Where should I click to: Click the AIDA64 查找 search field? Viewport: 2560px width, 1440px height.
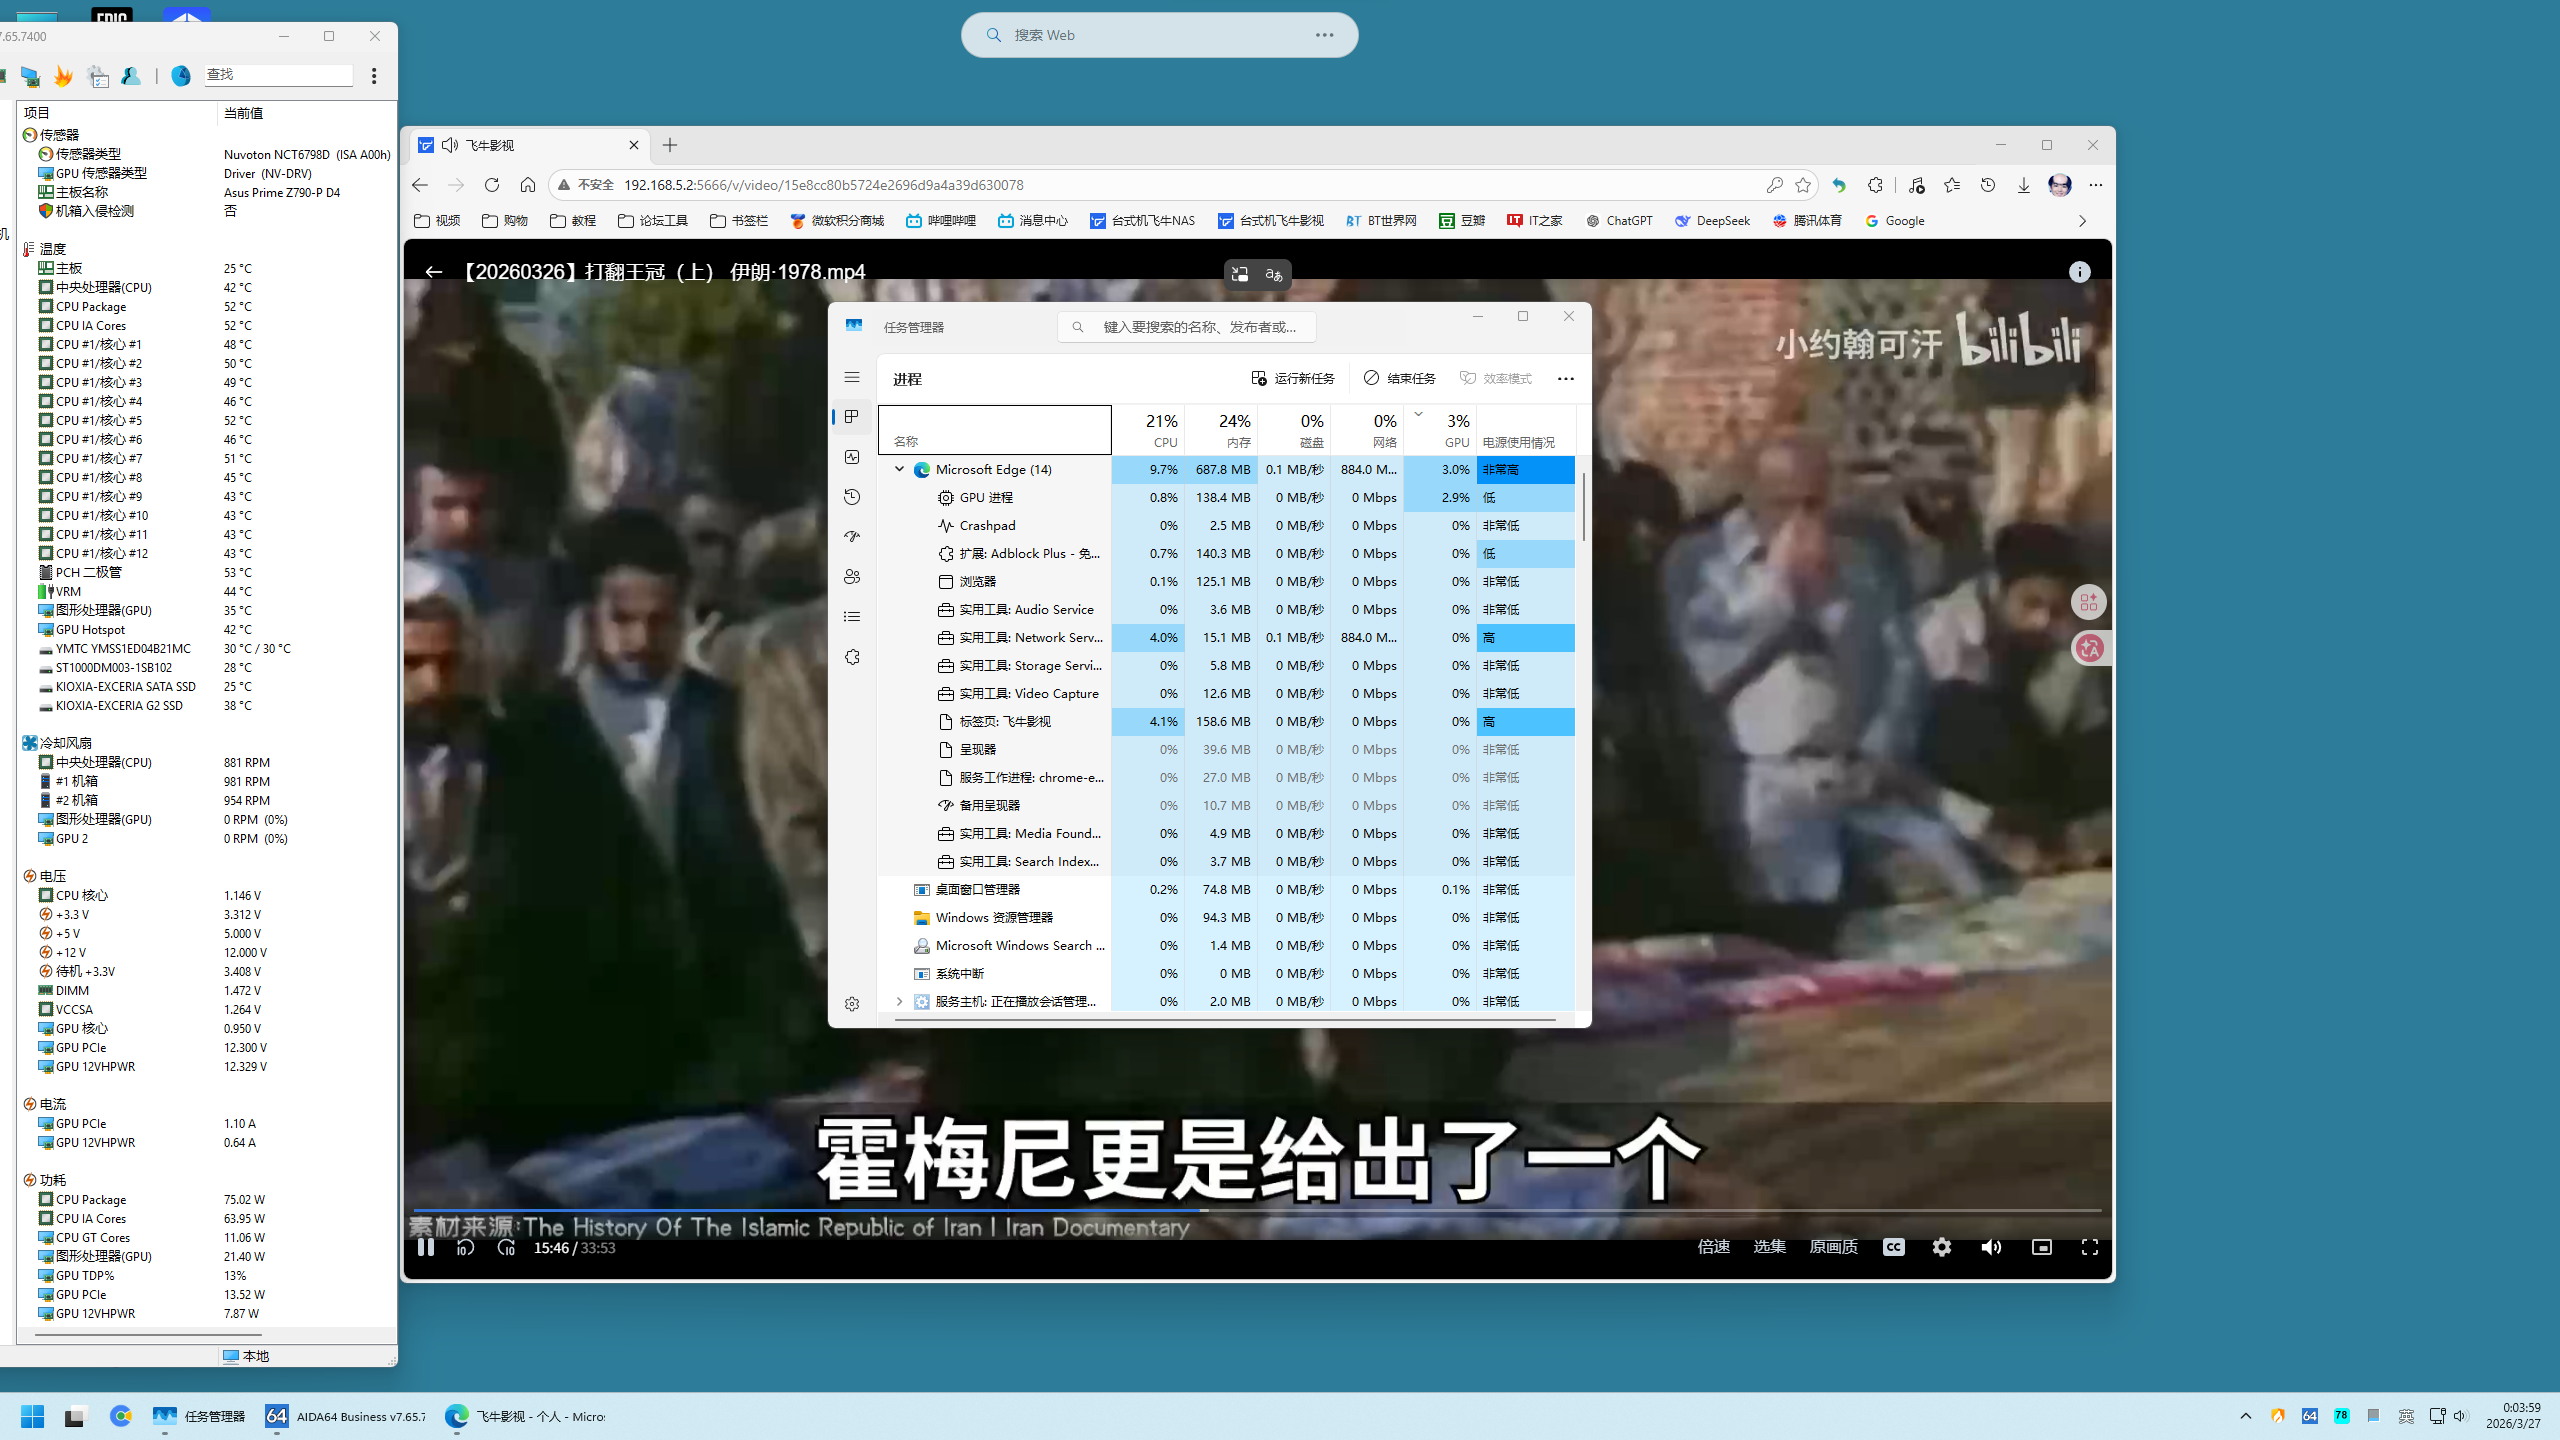278,75
